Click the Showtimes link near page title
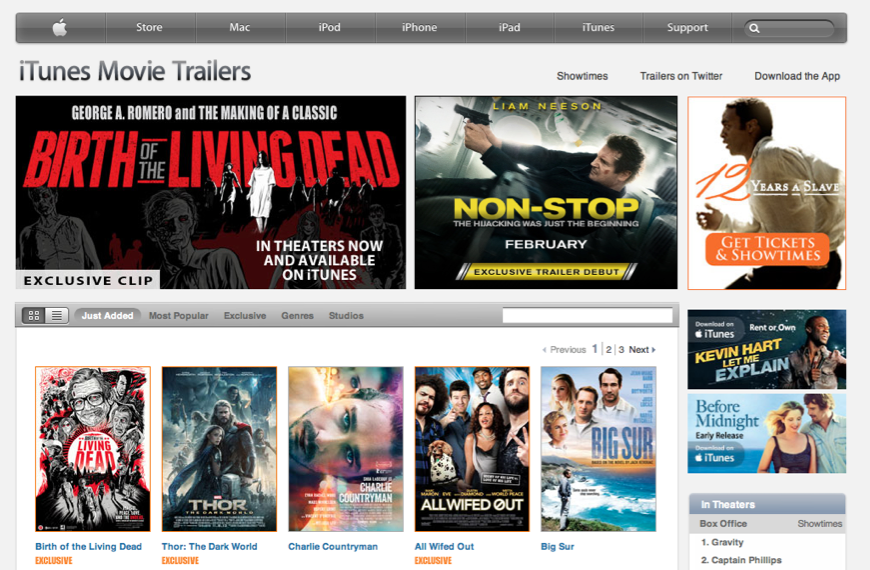The width and height of the screenshot is (870, 570). pos(582,76)
